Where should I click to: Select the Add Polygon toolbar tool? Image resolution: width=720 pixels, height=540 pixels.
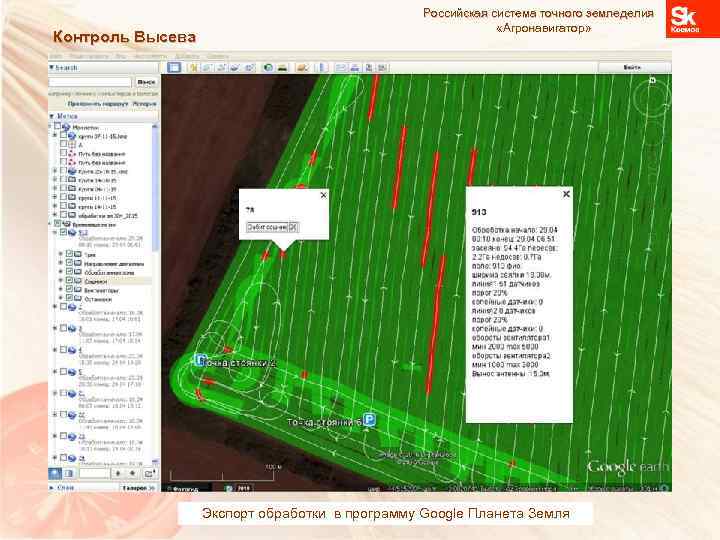(x=207, y=68)
